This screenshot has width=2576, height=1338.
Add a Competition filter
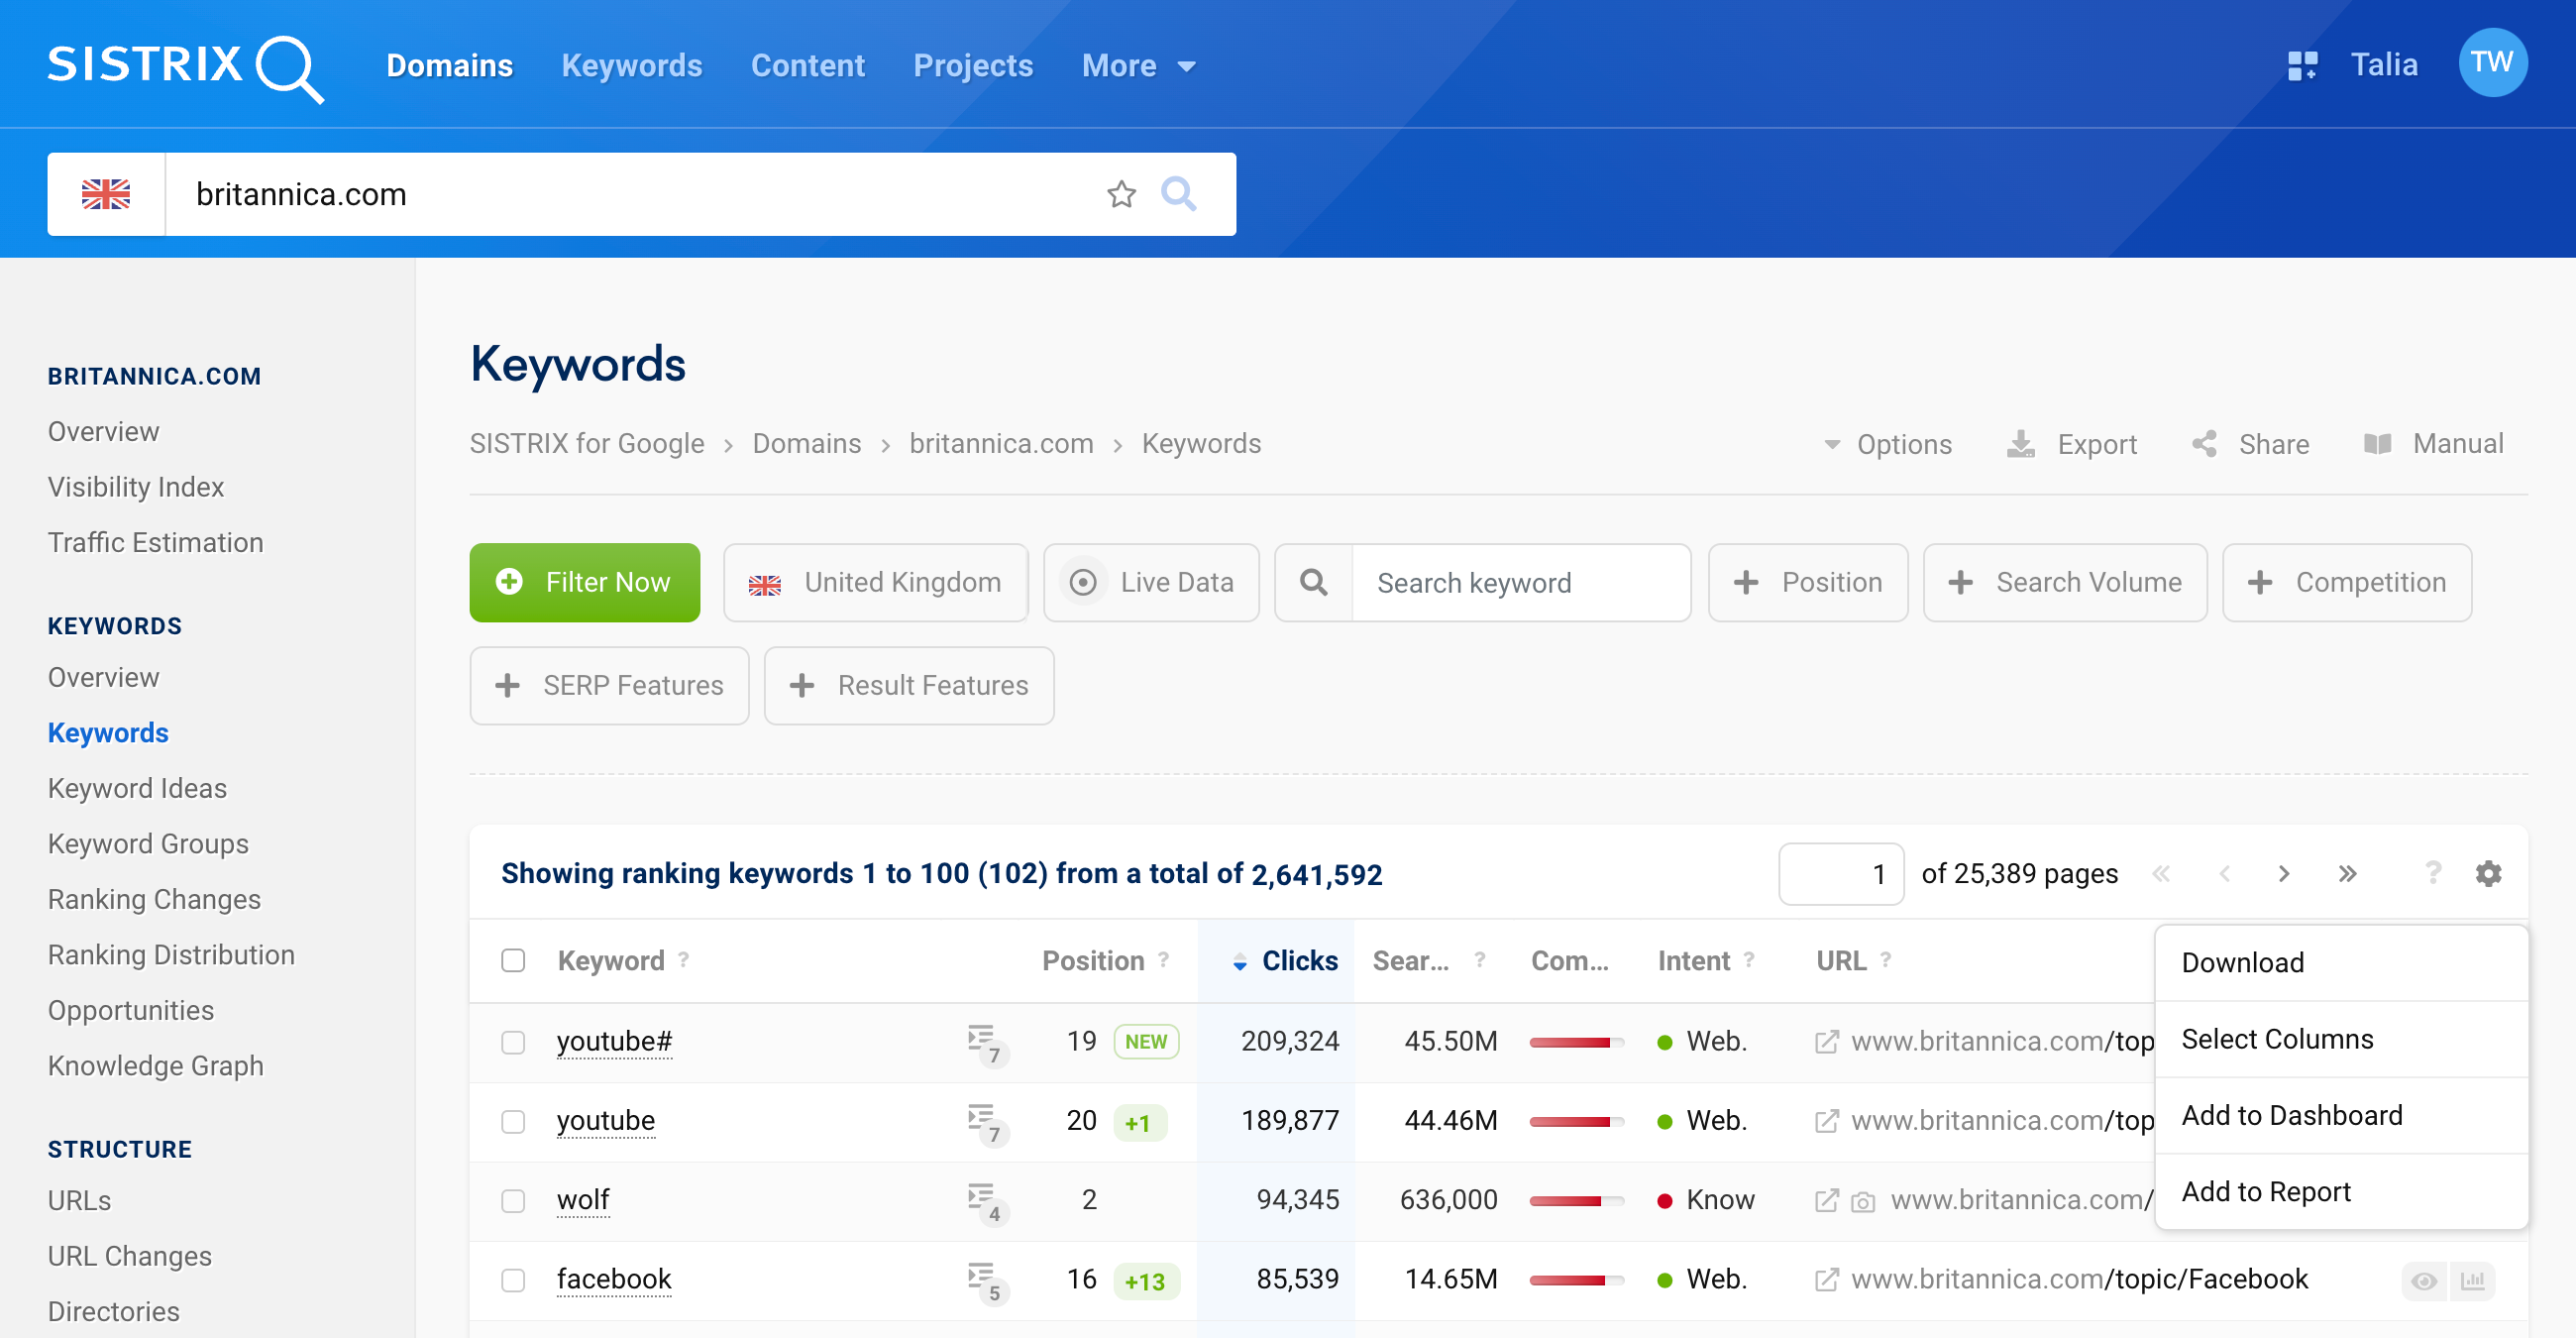click(x=2347, y=583)
